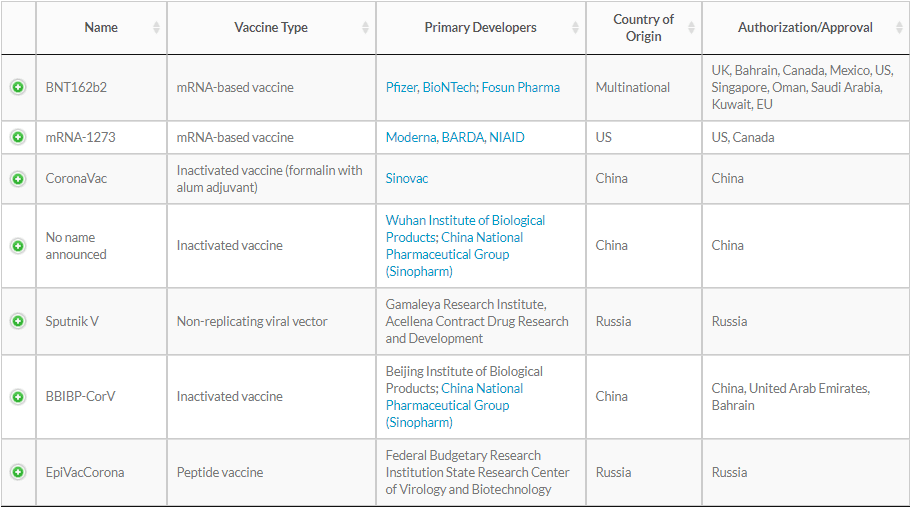Sort table by Name column arrows
Image resolution: width=911 pixels, height=507 pixels.
tap(156, 27)
